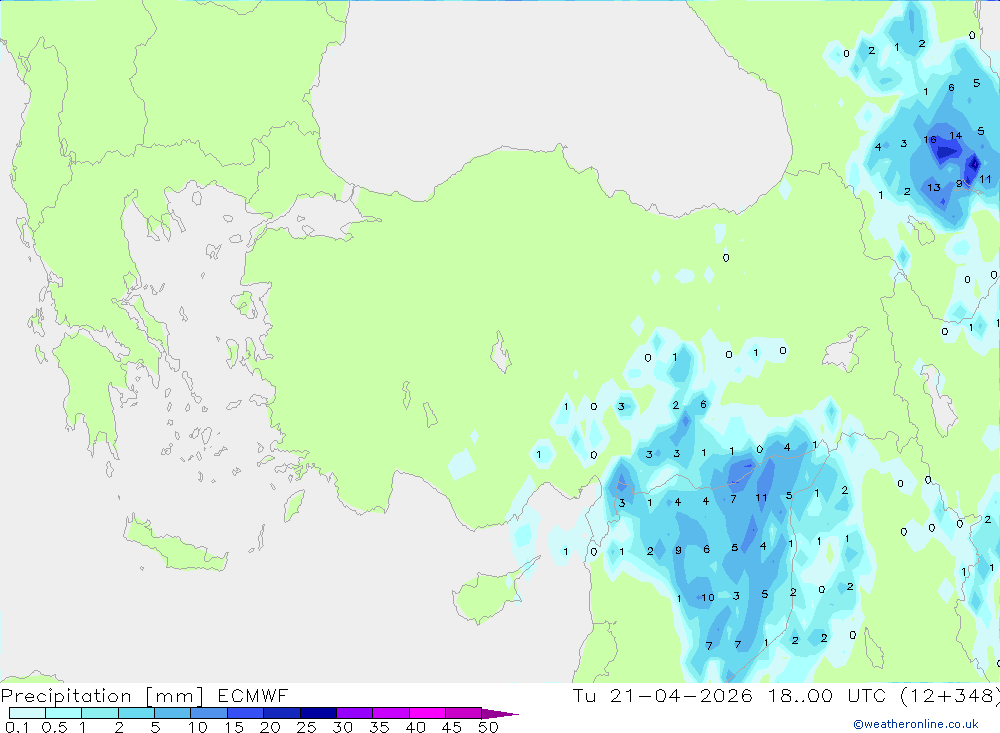Choose the 10–15 mm legend color swatch
Image resolution: width=1000 pixels, height=733 pixels.
click(209, 713)
